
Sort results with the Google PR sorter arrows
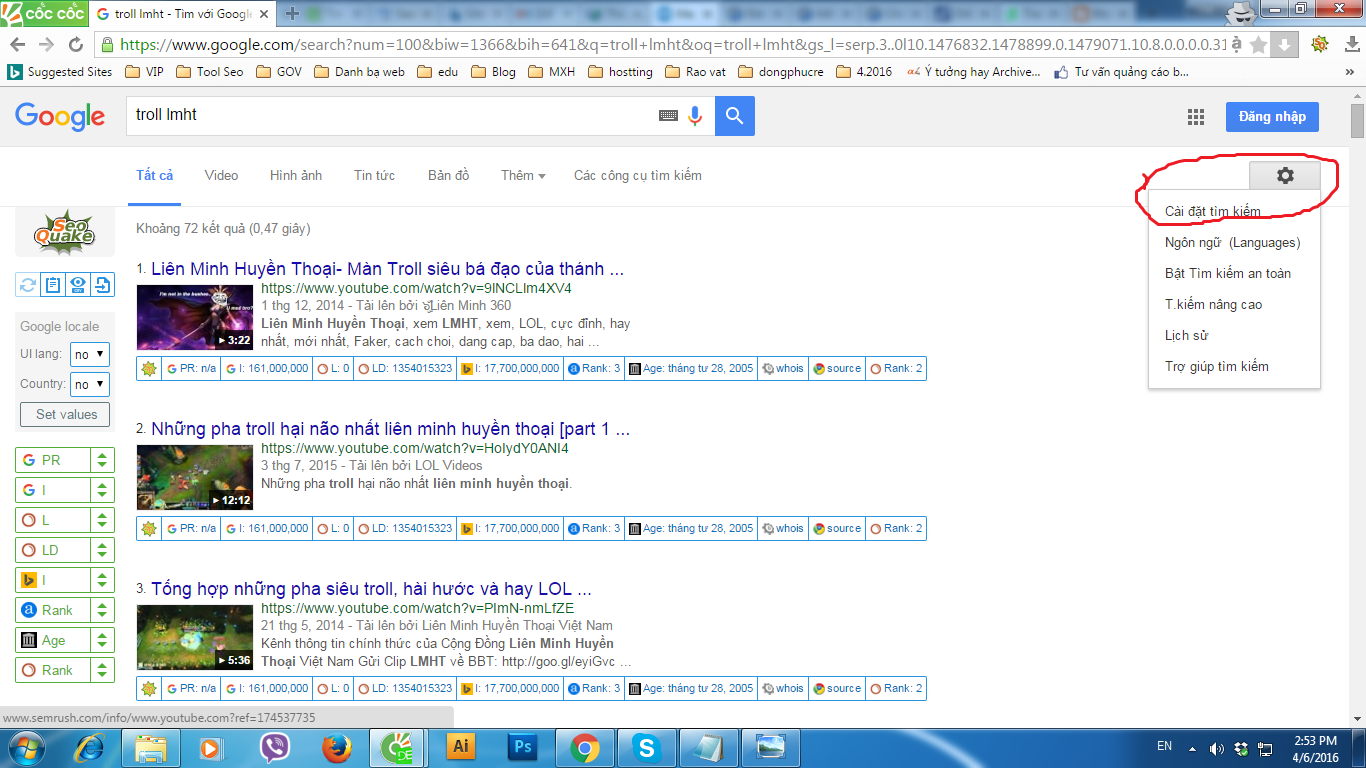101,460
